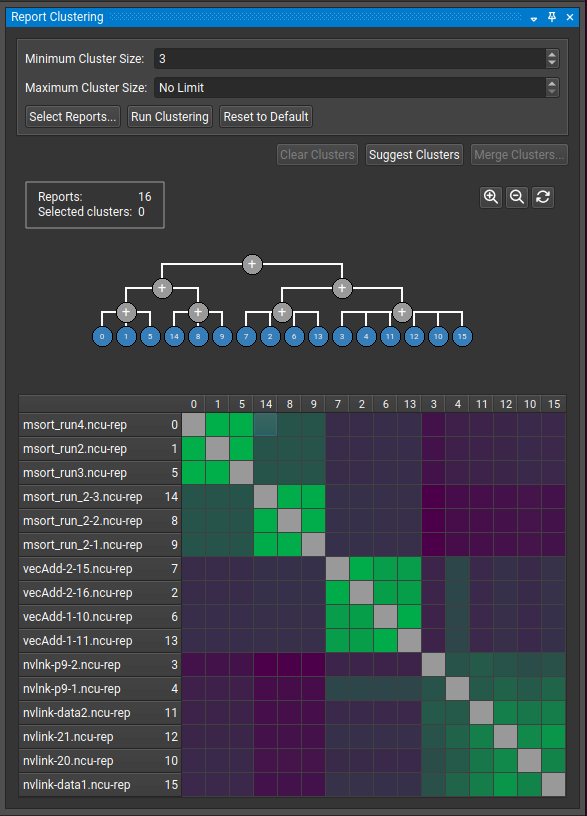Decrease Maximum Cluster Size with down arrow

(x=552, y=92)
